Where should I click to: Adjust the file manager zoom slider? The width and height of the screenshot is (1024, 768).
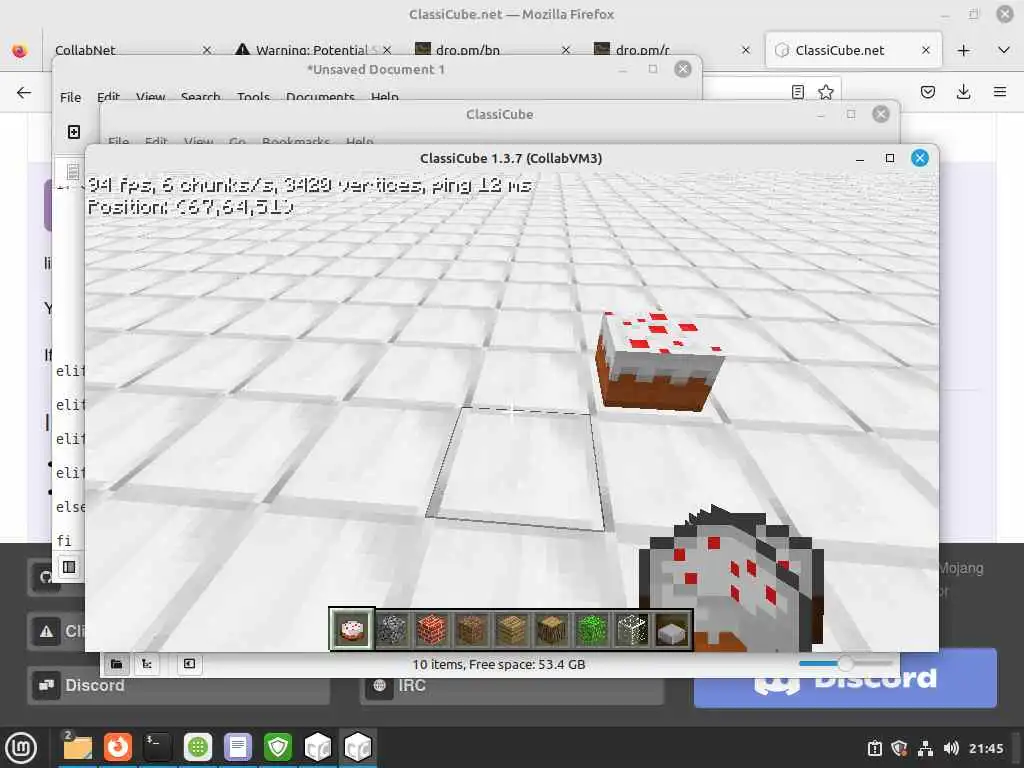(x=845, y=664)
